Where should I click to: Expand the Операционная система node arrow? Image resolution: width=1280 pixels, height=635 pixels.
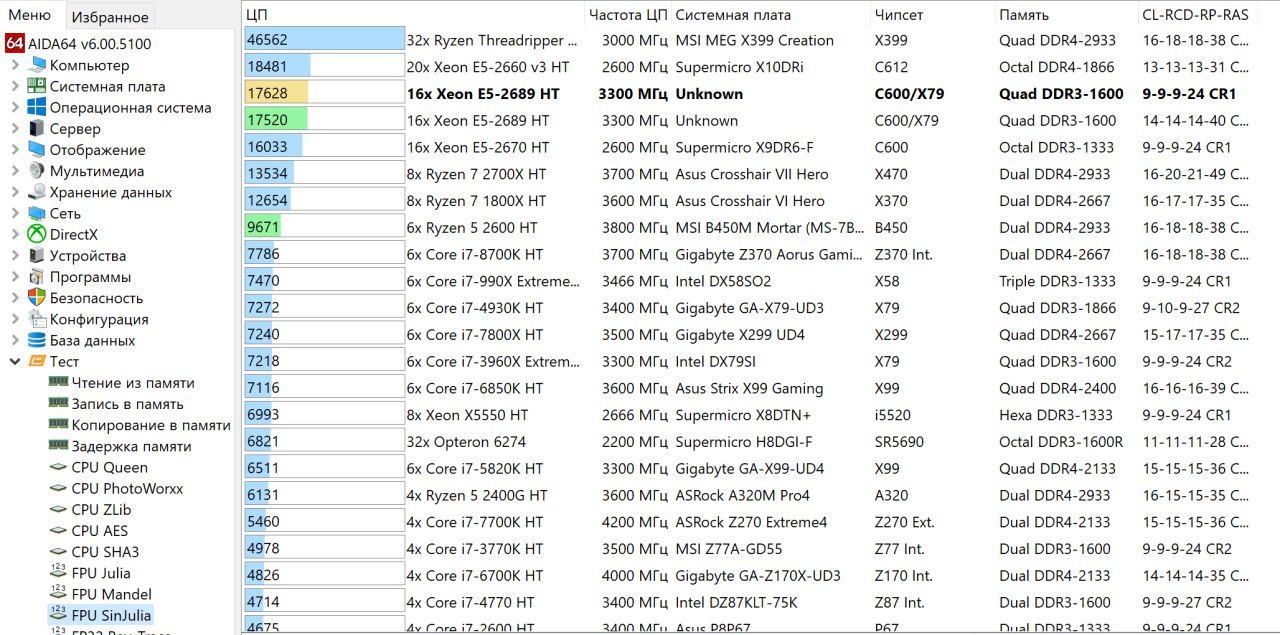(15, 107)
